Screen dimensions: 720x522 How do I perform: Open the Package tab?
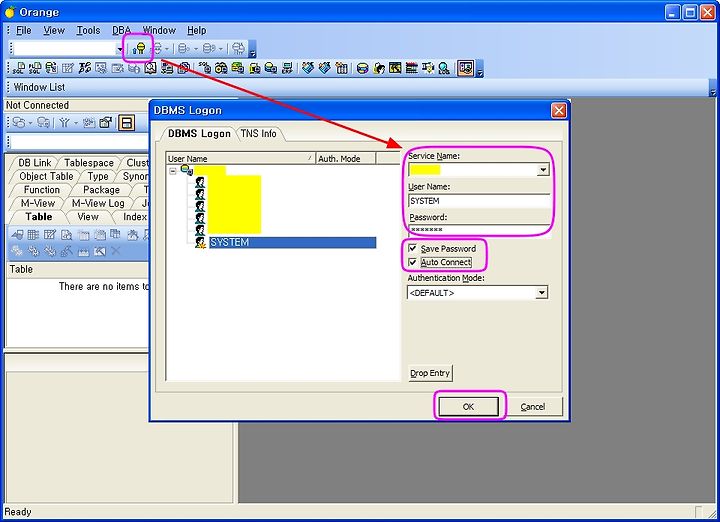point(101,190)
